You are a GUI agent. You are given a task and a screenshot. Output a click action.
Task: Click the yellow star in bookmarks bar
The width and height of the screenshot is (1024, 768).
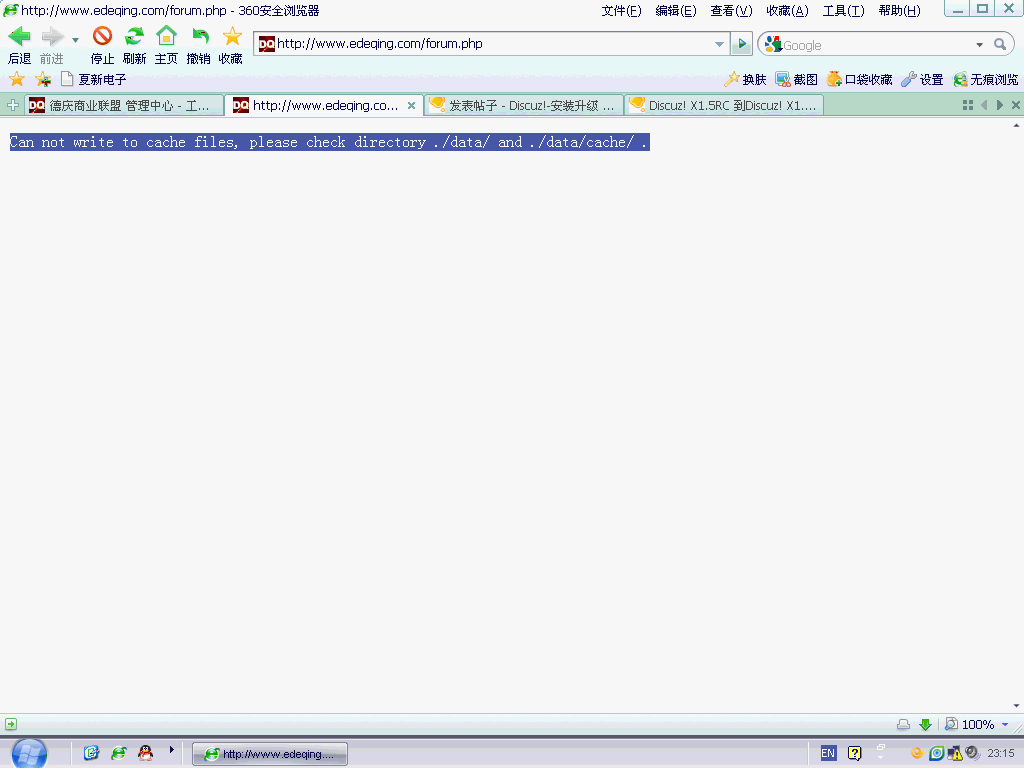pyautogui.click(x=17, y=80)
